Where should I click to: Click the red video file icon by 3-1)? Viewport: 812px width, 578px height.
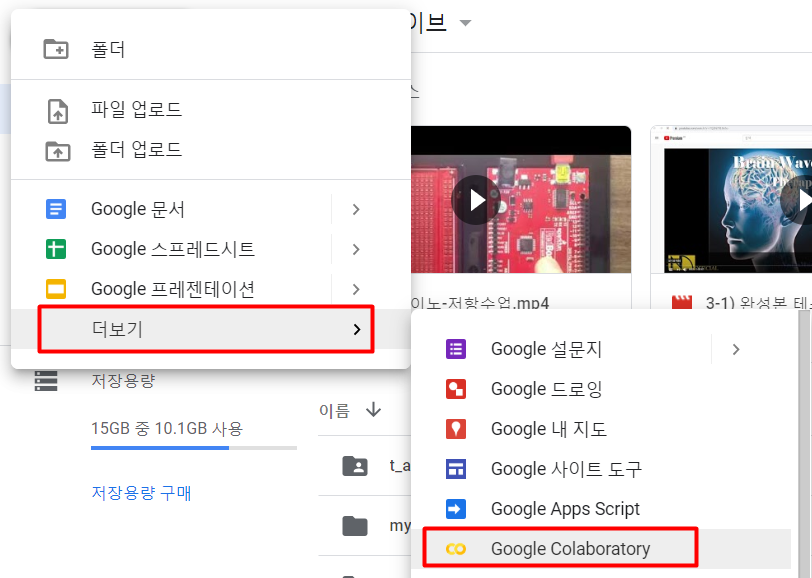(x=682, y=302)
